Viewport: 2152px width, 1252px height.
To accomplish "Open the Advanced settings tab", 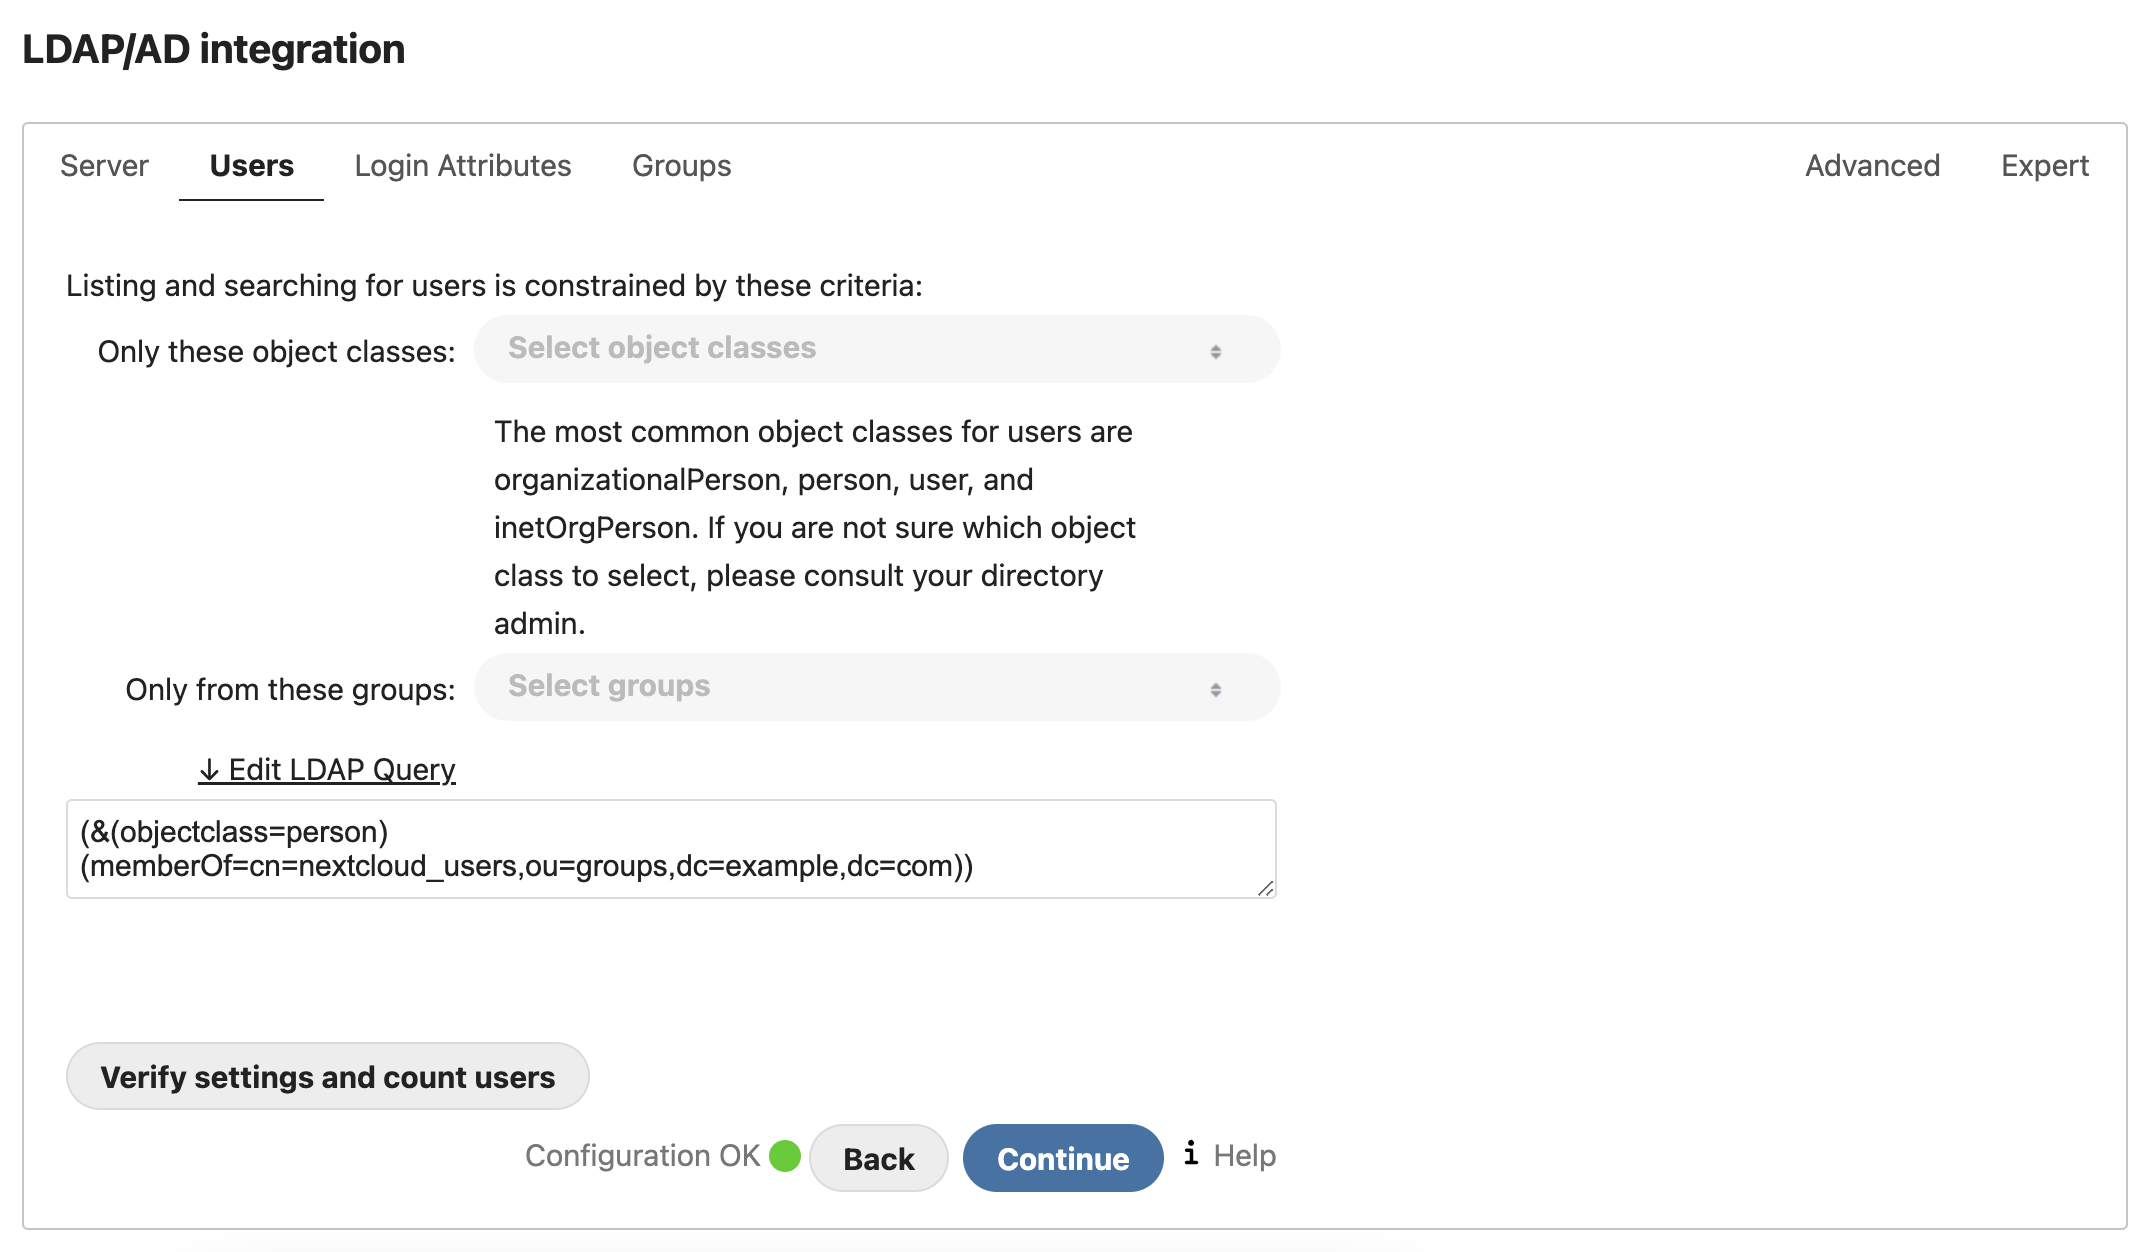I will pyautogui.click(x=1871, y=166).
